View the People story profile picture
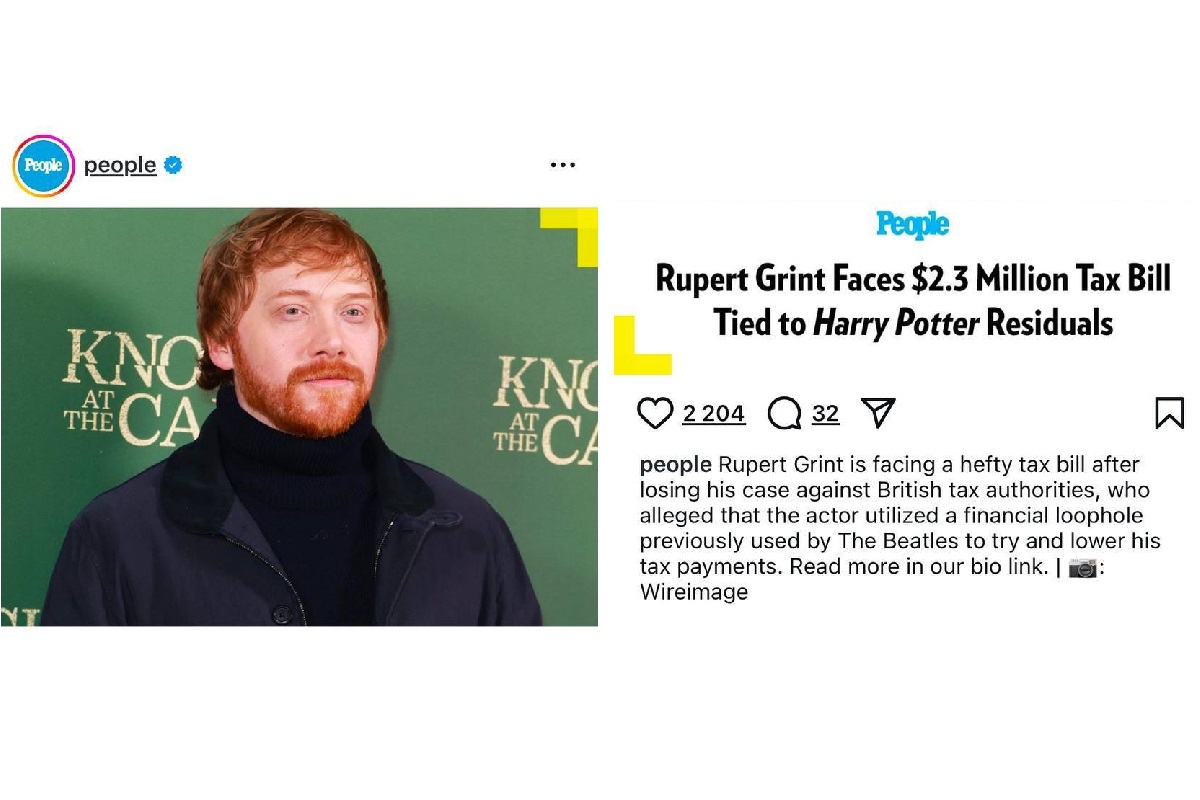 44,166
